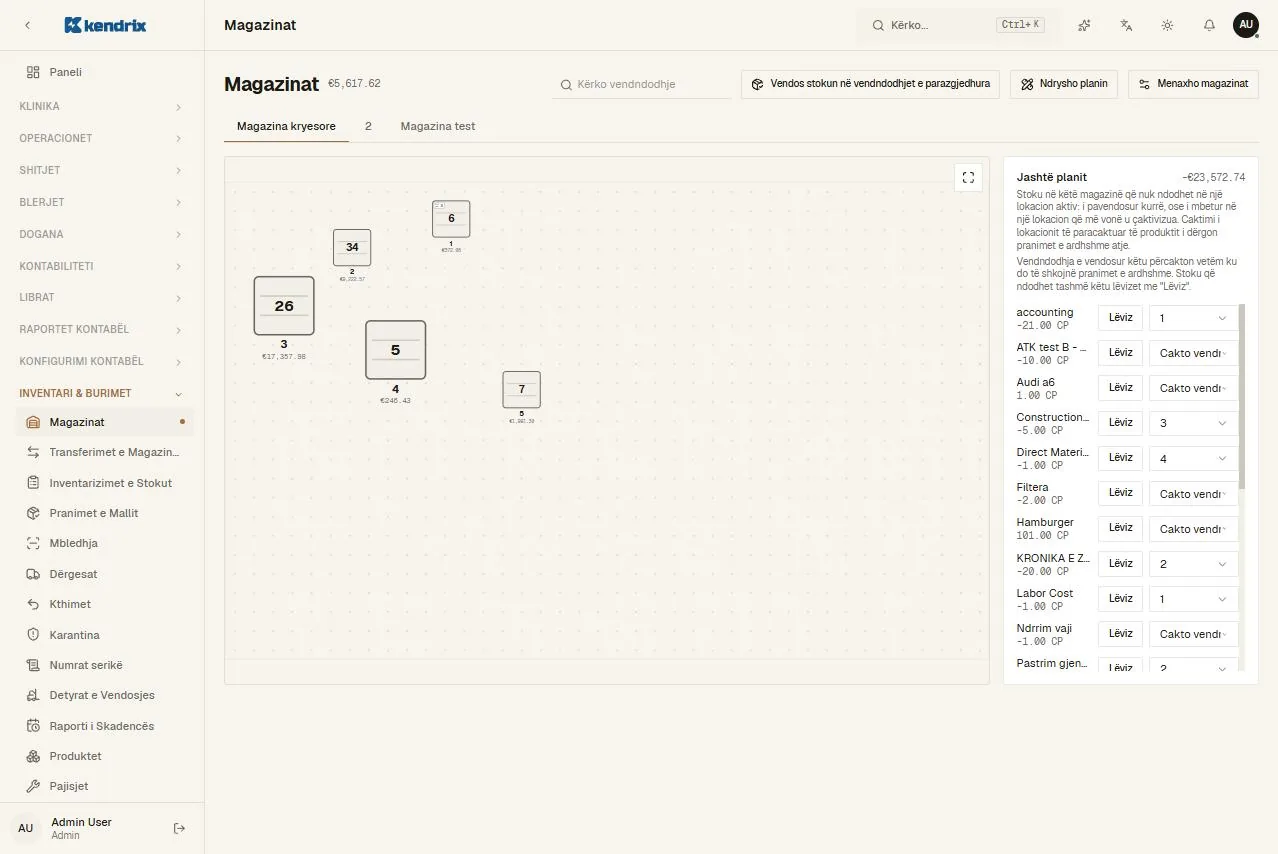Screen dimensions: 1278x854
Task: Switch to Magazina kryesore tab
Action: coord(286,127)
